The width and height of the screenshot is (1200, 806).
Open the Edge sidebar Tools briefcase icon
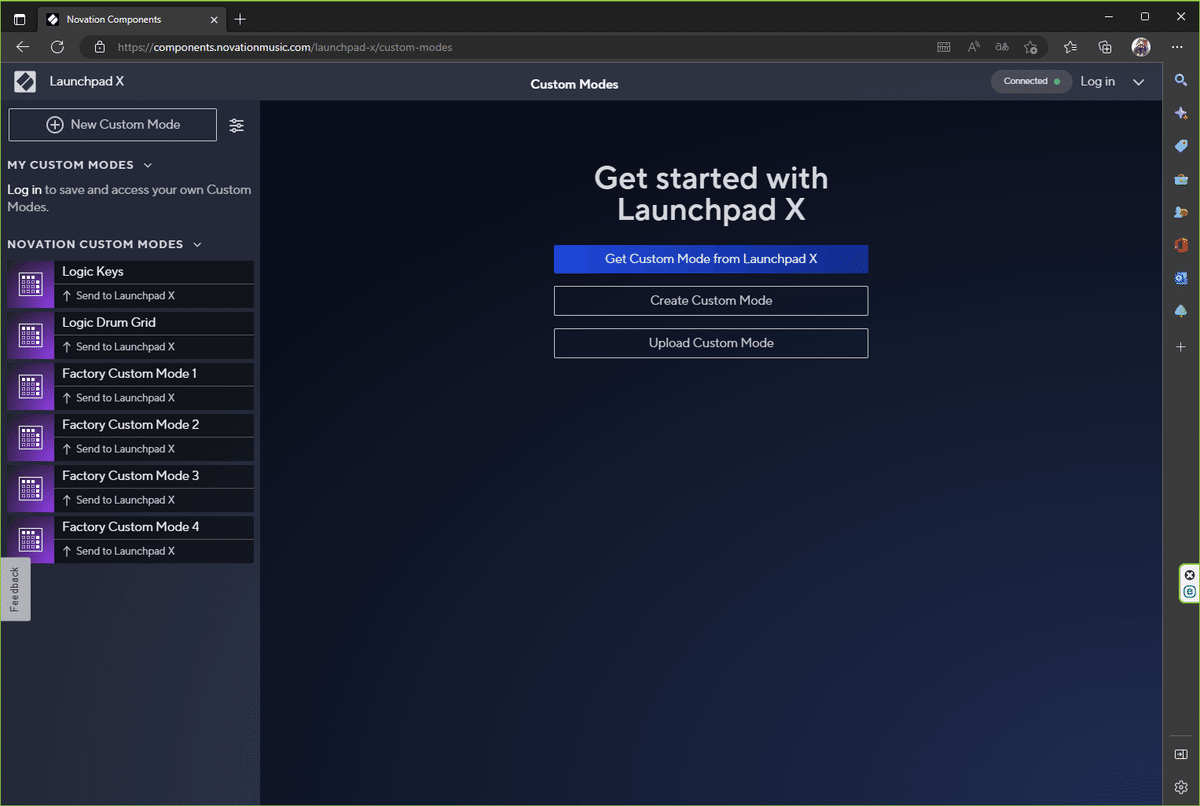(1181, 179)
